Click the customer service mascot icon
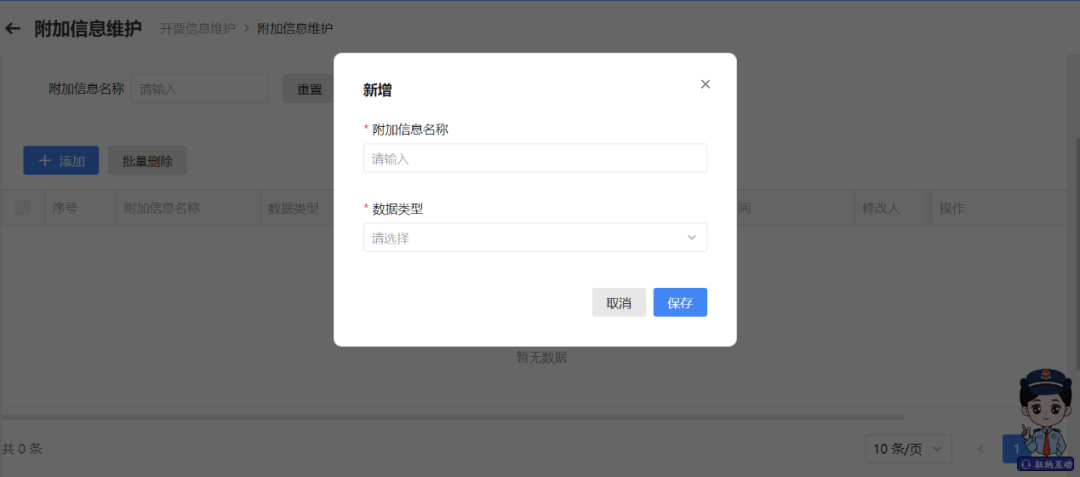The width and height of the screenshot is (1080, 477). tap(1045, 420)
